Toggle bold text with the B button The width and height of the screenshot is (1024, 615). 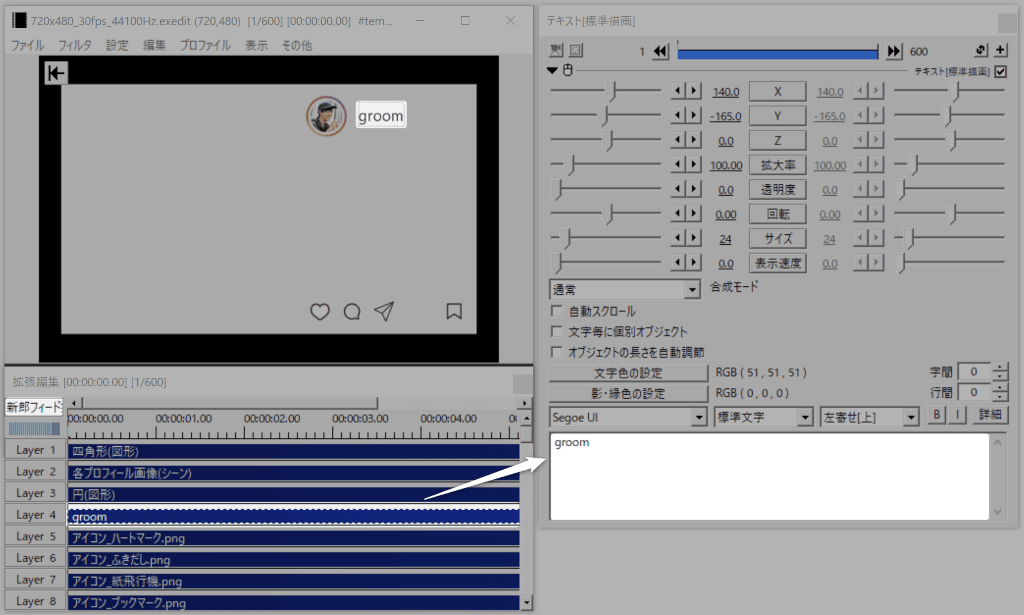click(x=937, y=415)
